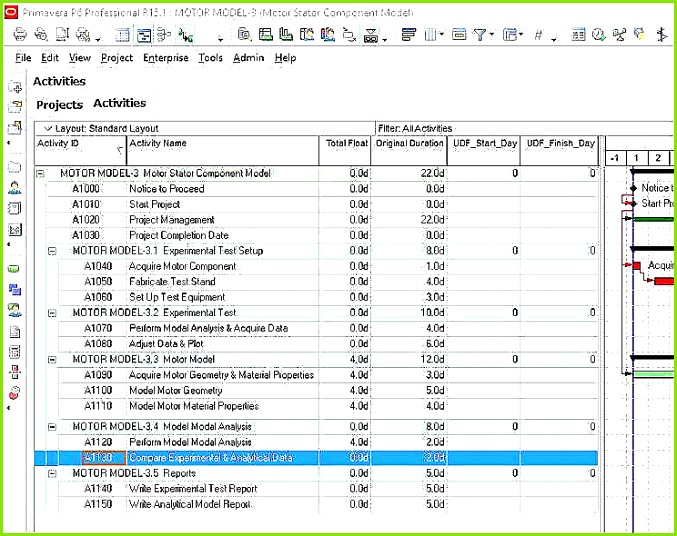677x536 pixels.
Task: Open the Enterprise menu
Action: [166, 57]
